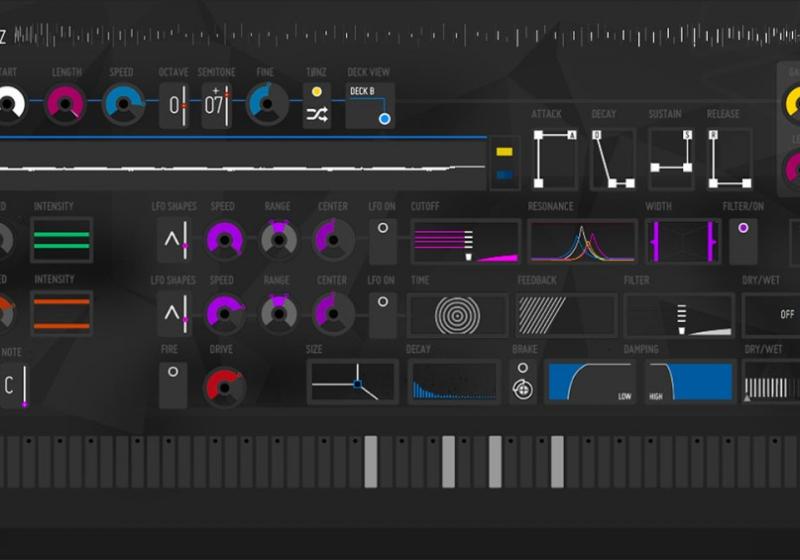Select the RELEASE envelope shape box

click(729, 159)
